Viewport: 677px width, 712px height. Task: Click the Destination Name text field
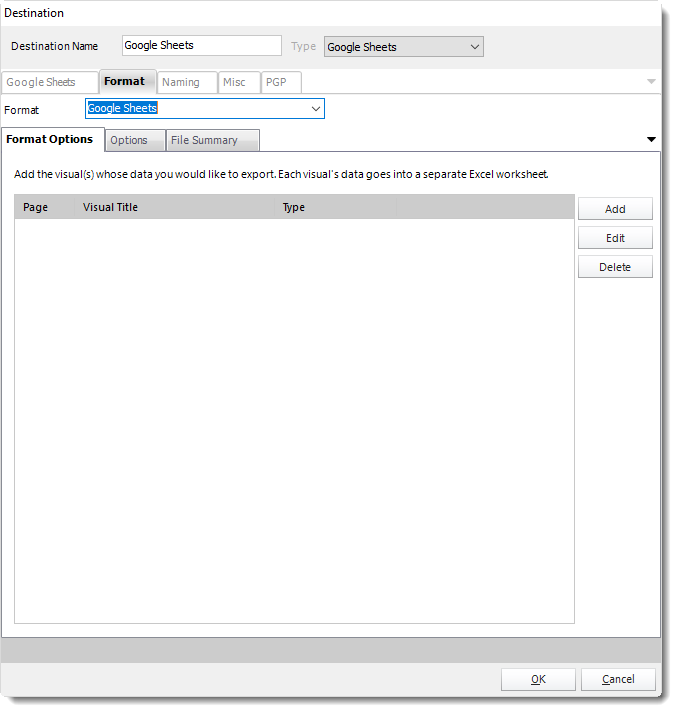point(202,45)
